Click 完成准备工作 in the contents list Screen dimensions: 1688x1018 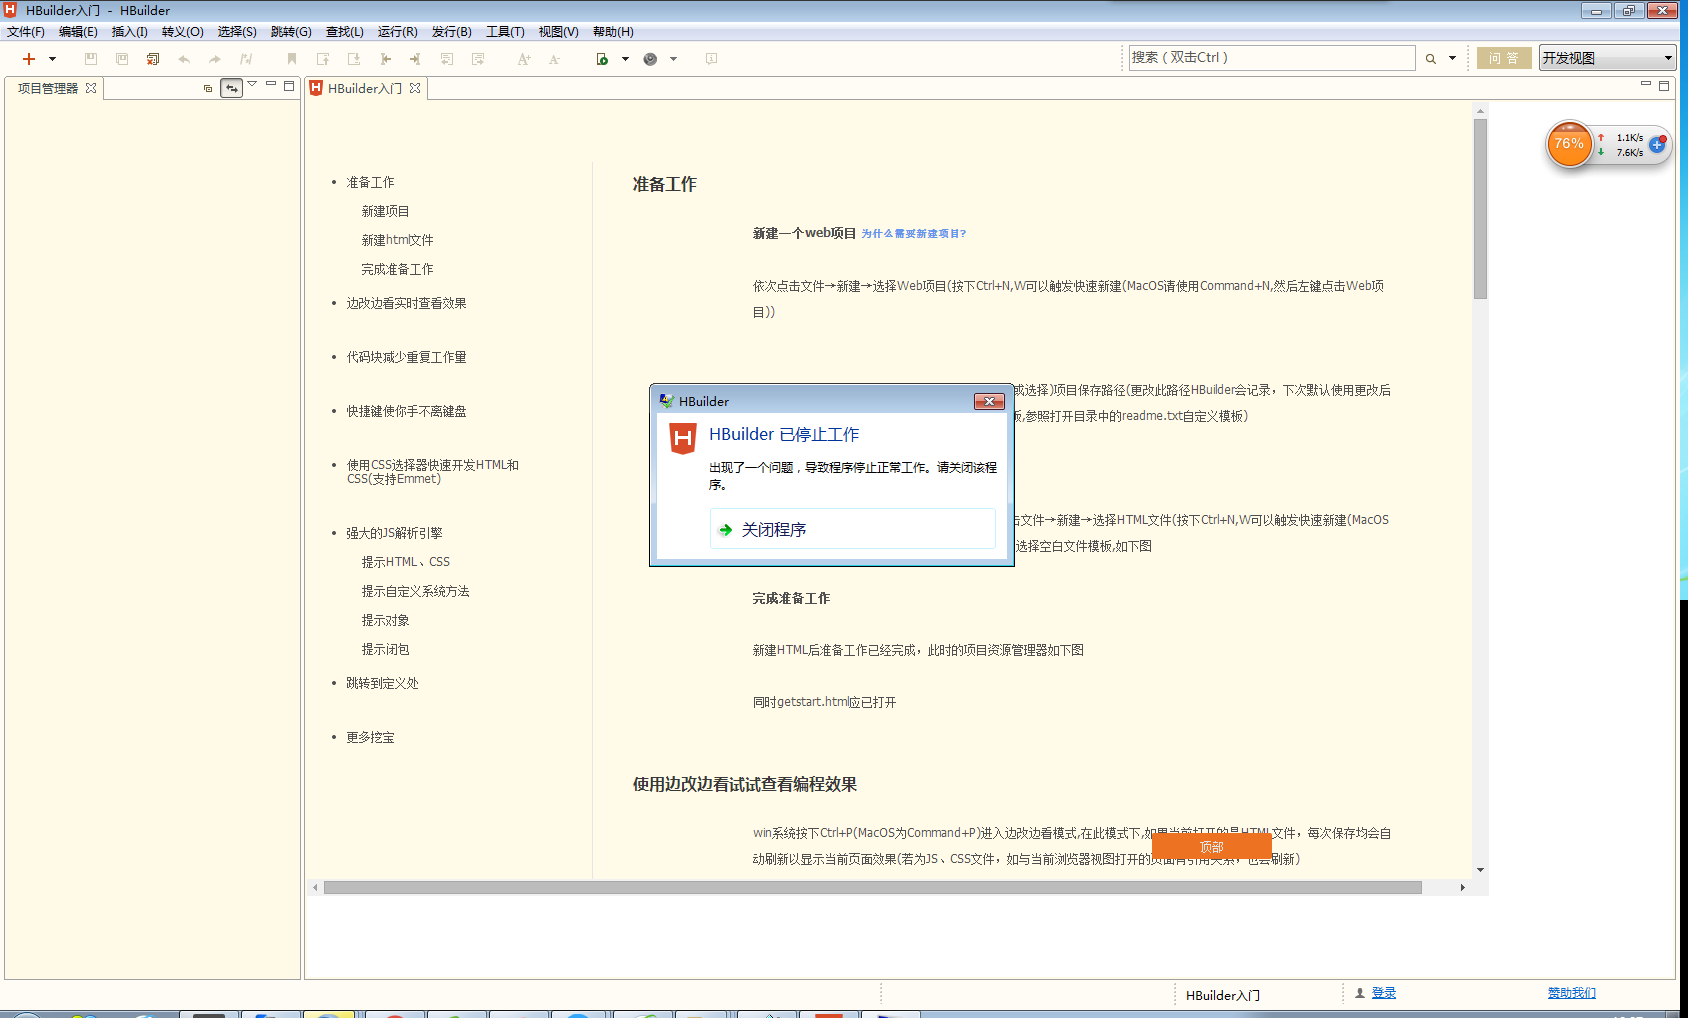pyautogui.click(x=397, y=269)
